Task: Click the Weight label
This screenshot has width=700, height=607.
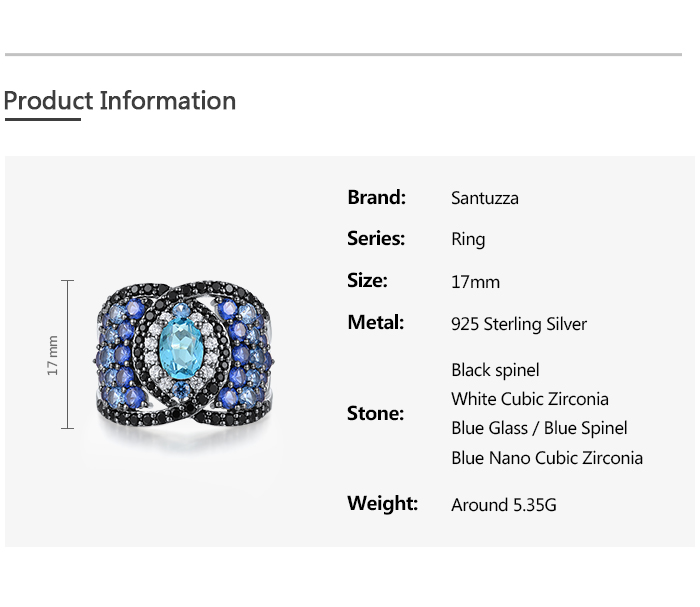Action: (382, 503)
